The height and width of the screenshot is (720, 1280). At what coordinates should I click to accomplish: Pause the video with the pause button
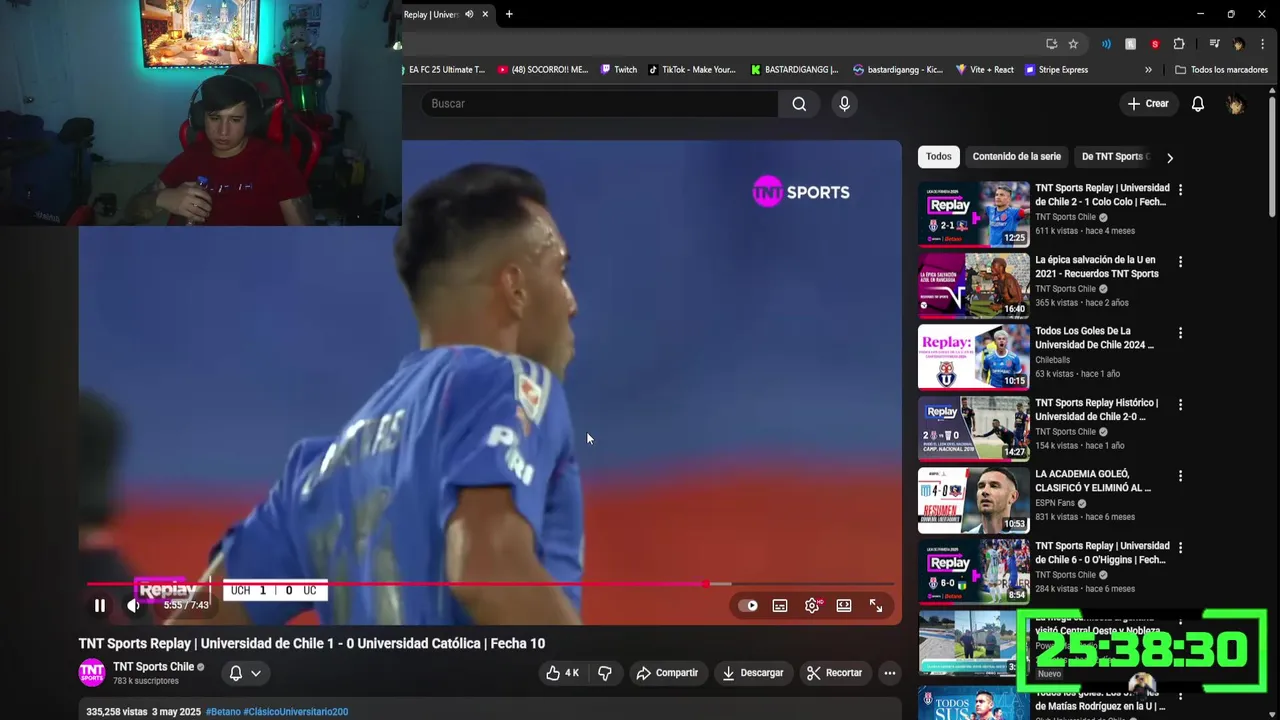(x=99, y=605)
